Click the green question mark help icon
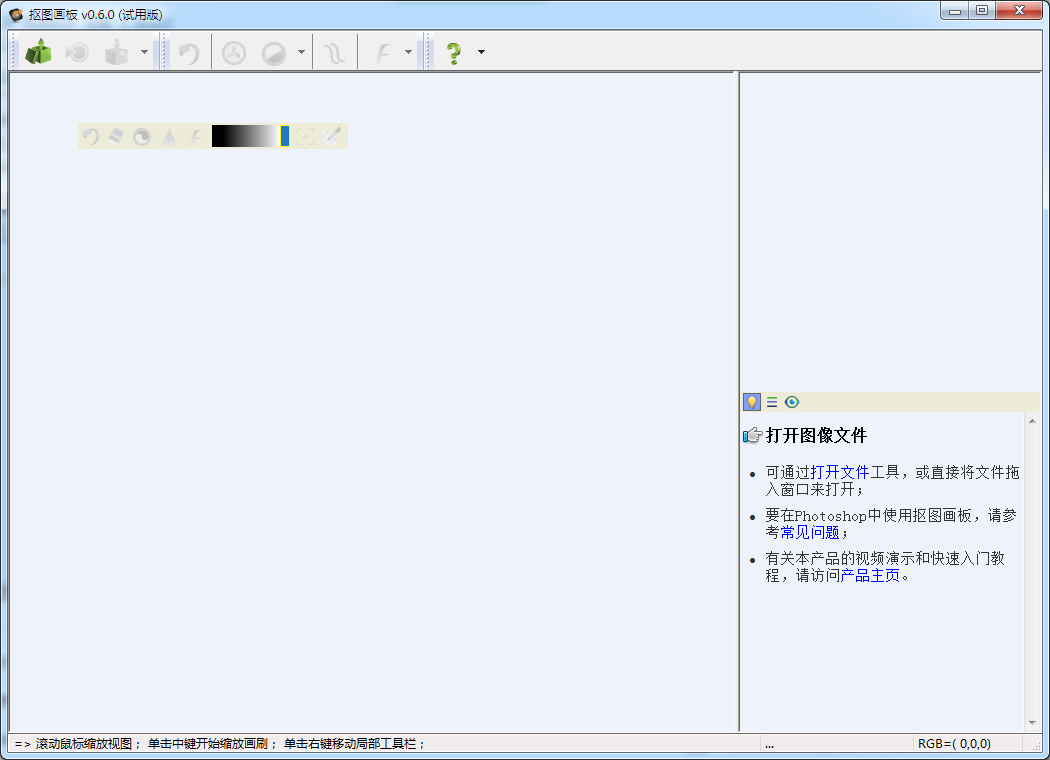Viewport: 1050px width, 760px height. click(454, 53)
